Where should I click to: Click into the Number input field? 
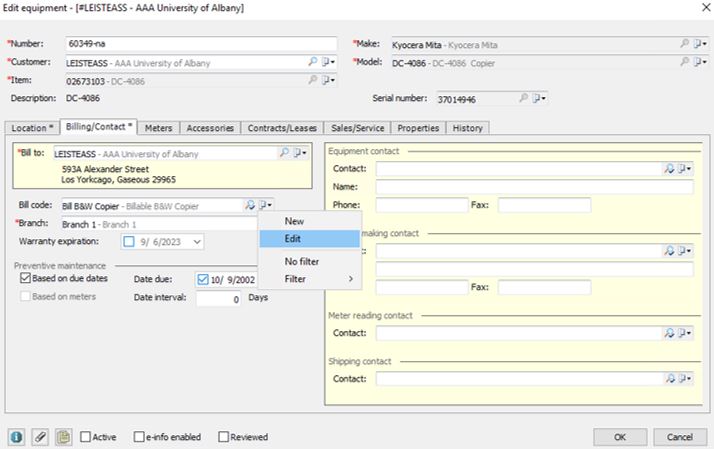(x=201, y=44)
